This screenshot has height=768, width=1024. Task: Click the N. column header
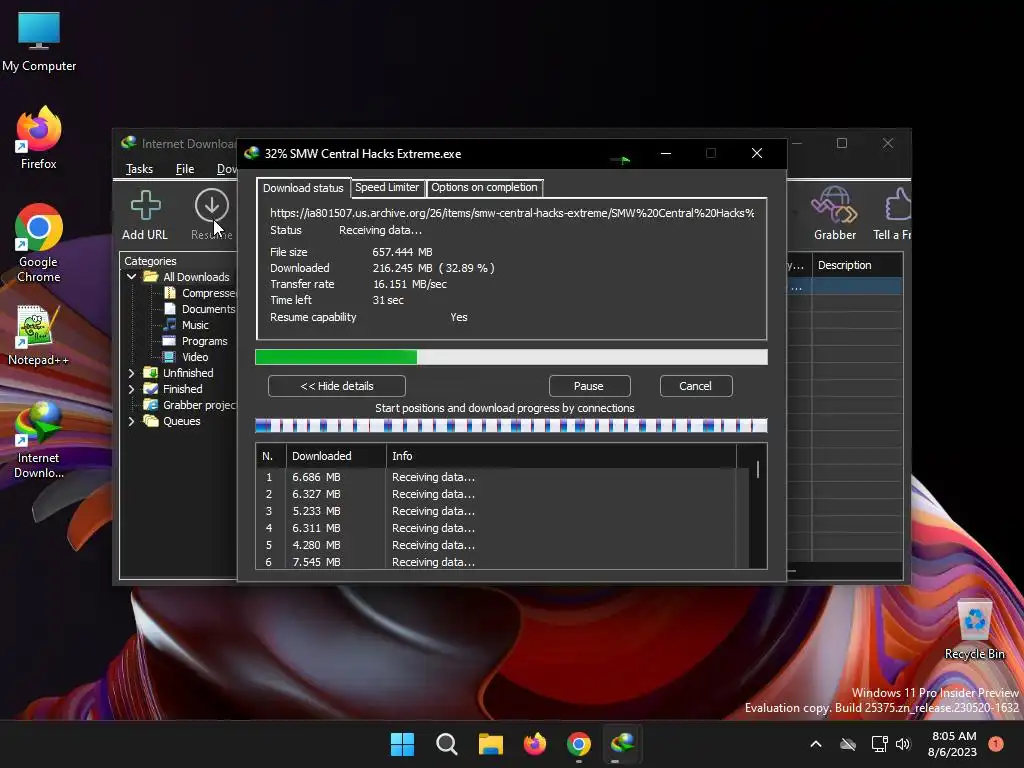coord(271,456)
